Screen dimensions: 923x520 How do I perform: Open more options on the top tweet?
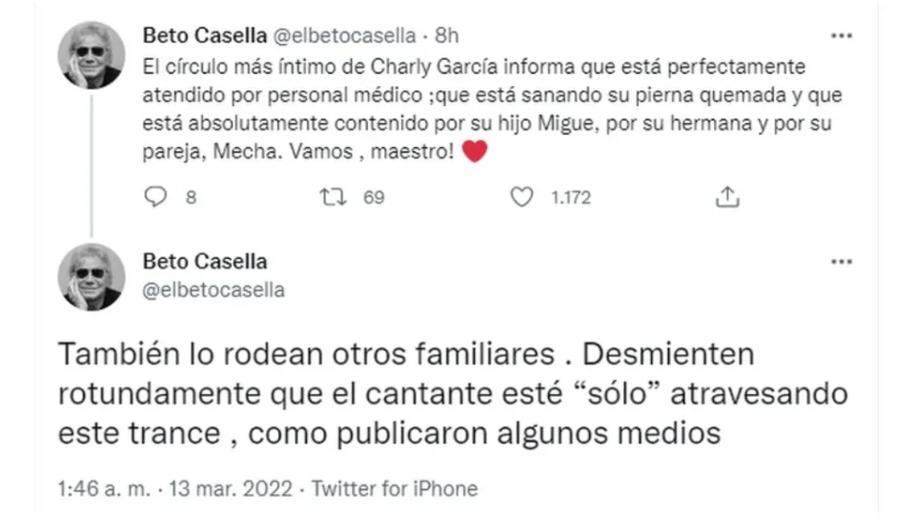(x=842, y=36)
